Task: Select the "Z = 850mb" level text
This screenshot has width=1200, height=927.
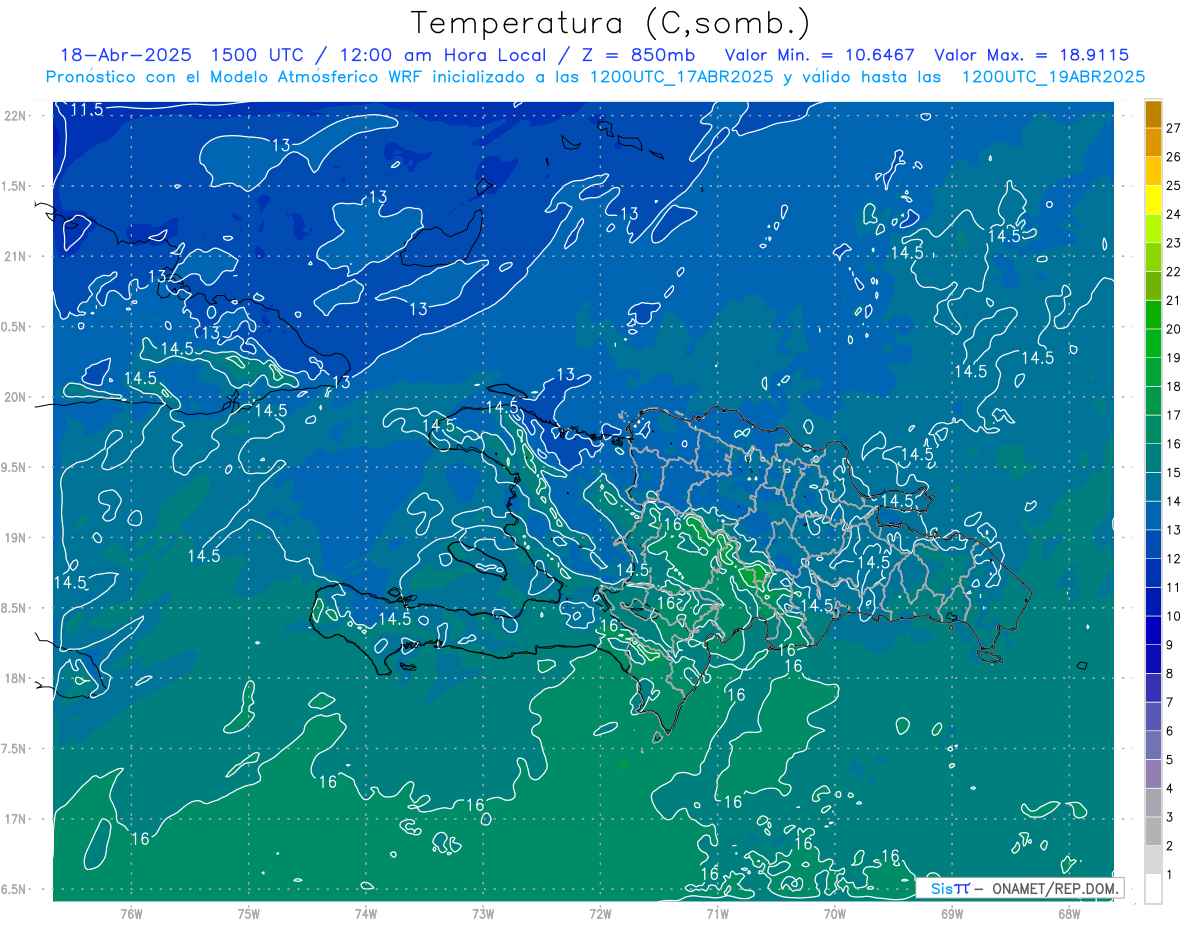Action: click(633, 55)
